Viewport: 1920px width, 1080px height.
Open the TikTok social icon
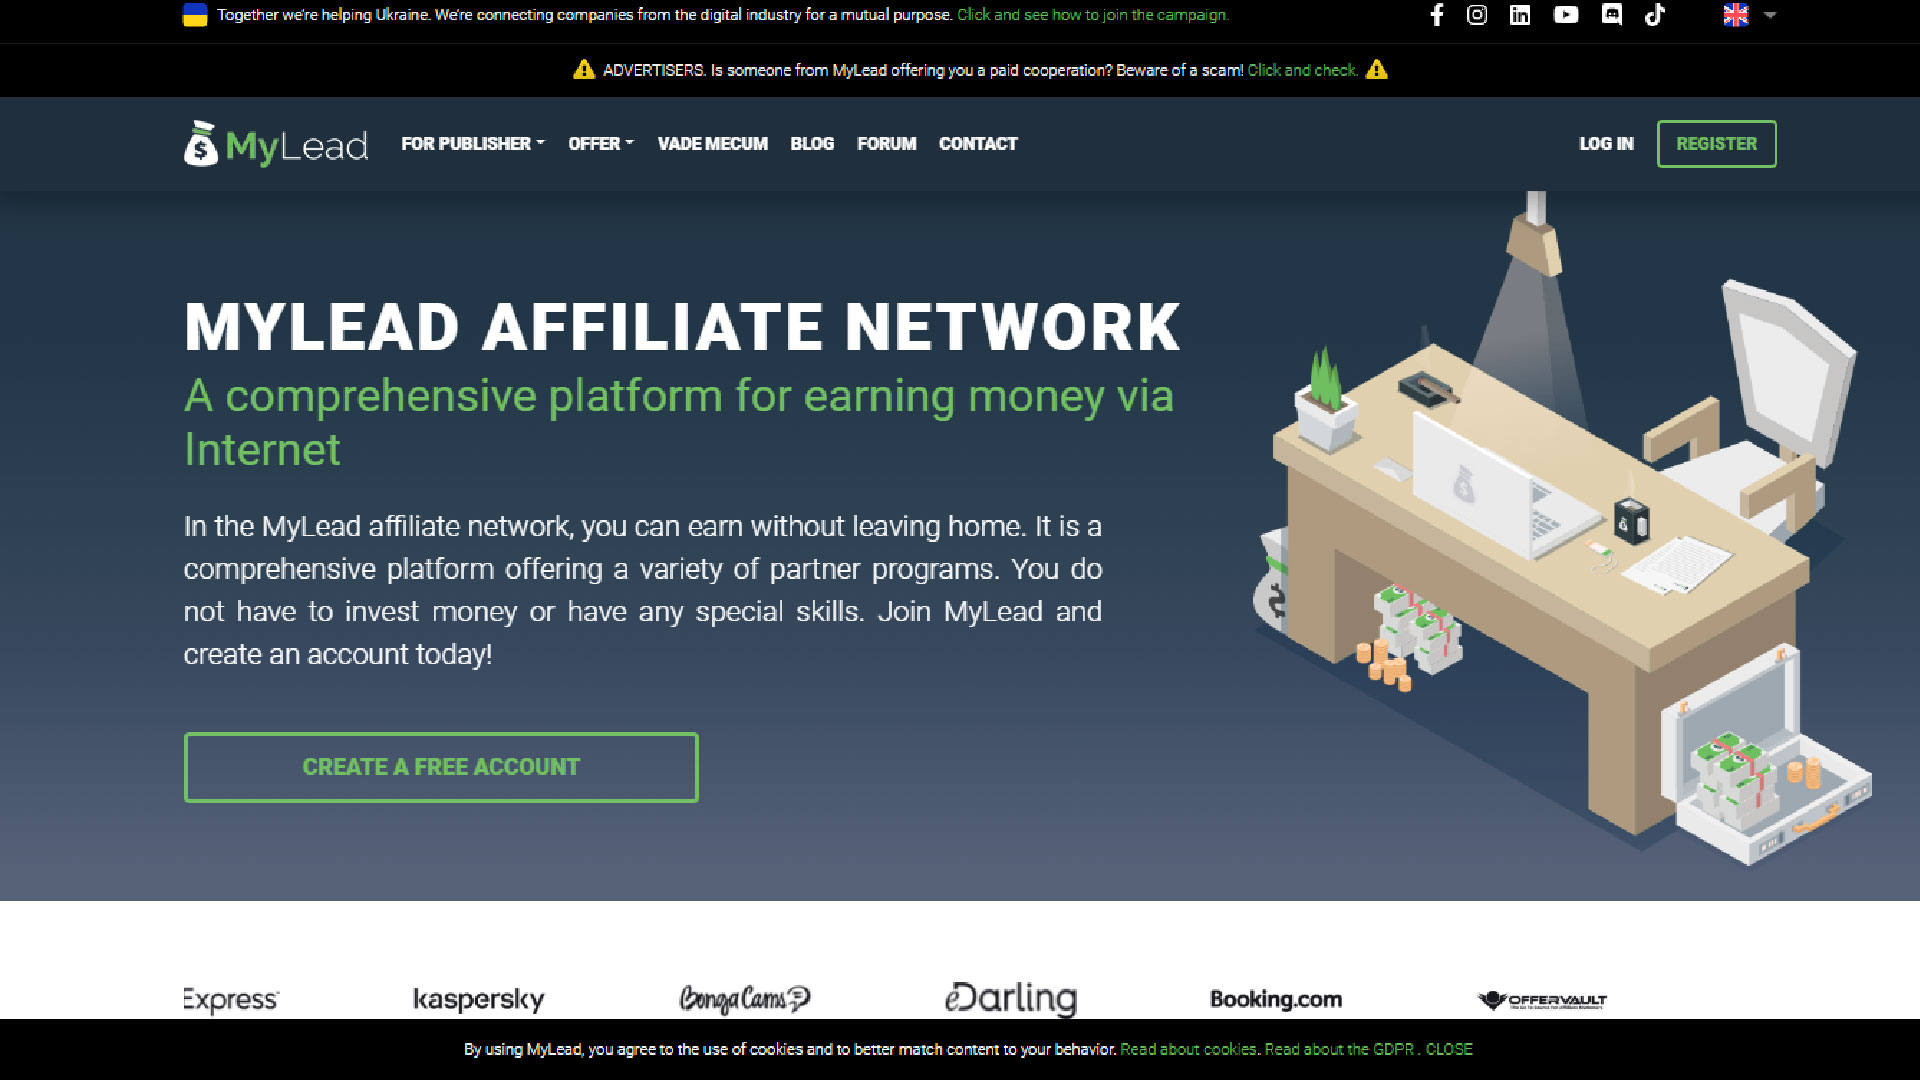coord(1655,15)
